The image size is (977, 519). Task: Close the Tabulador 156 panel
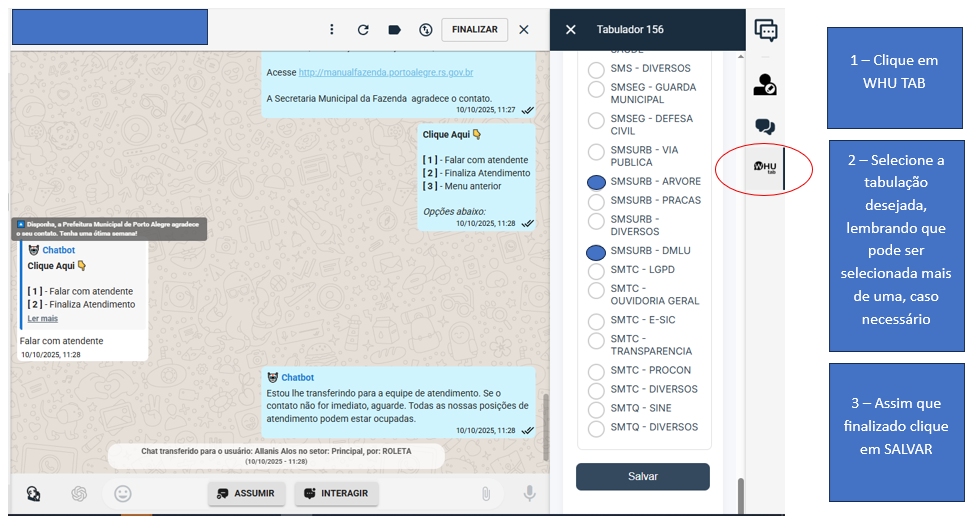[571, 30]
